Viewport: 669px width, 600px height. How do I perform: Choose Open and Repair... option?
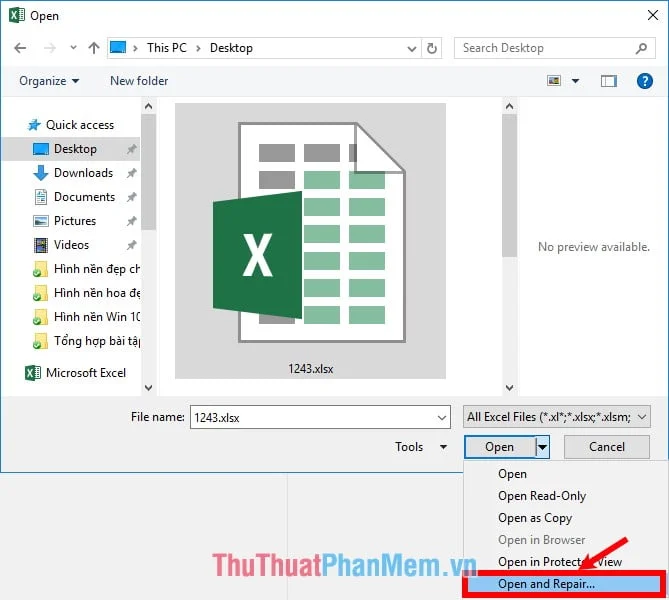point(564,584)
